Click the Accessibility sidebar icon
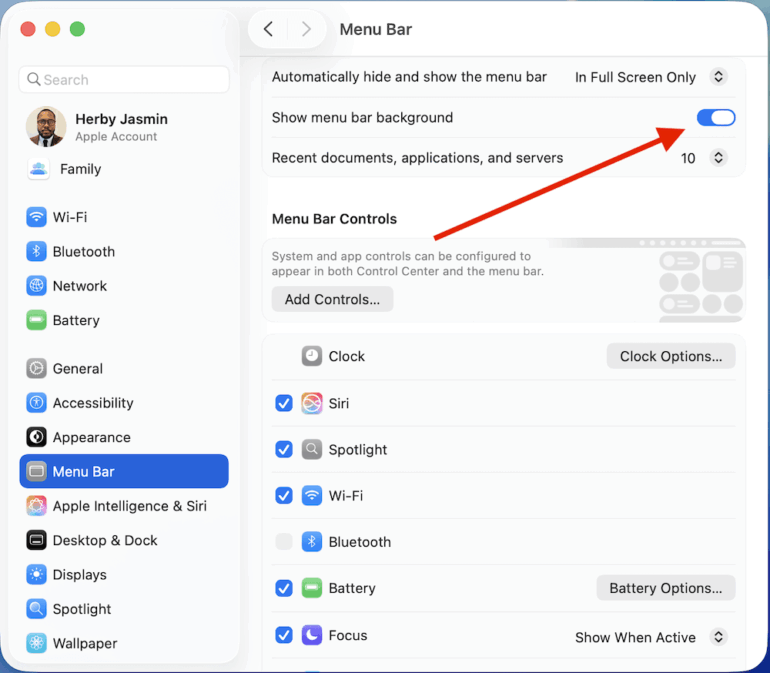Screen dimensions: 770x673 coord(36,403)
